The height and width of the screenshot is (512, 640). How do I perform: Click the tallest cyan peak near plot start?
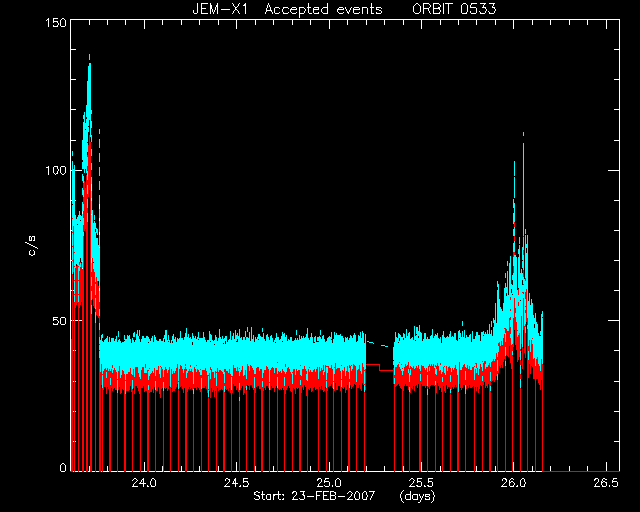(x=89, y=57)
